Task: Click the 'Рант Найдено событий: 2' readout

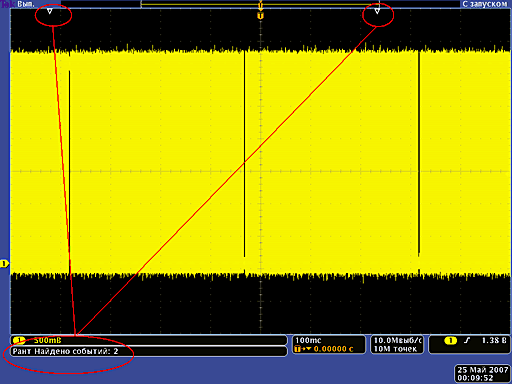Action: (x=65, y=351)
